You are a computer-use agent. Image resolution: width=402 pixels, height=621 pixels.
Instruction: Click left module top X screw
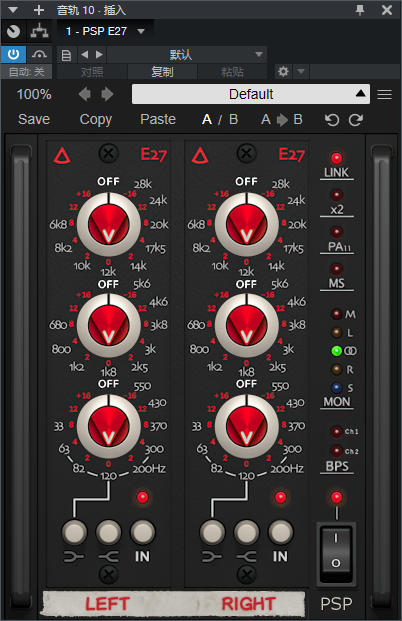click(x=109, y=153)
